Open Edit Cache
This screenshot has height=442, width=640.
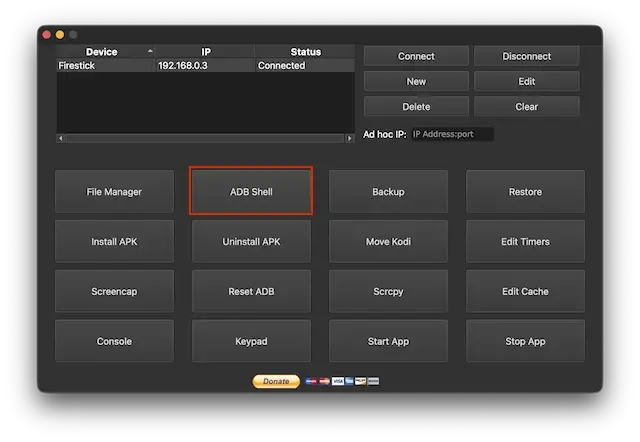525,291
